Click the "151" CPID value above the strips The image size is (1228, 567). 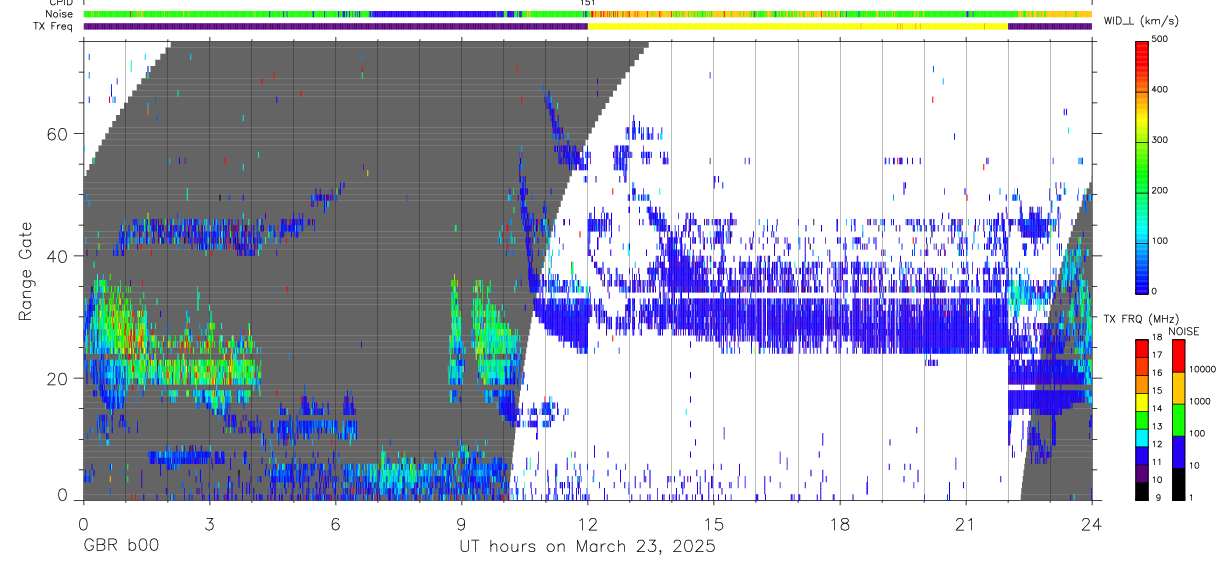click(588, 3)
